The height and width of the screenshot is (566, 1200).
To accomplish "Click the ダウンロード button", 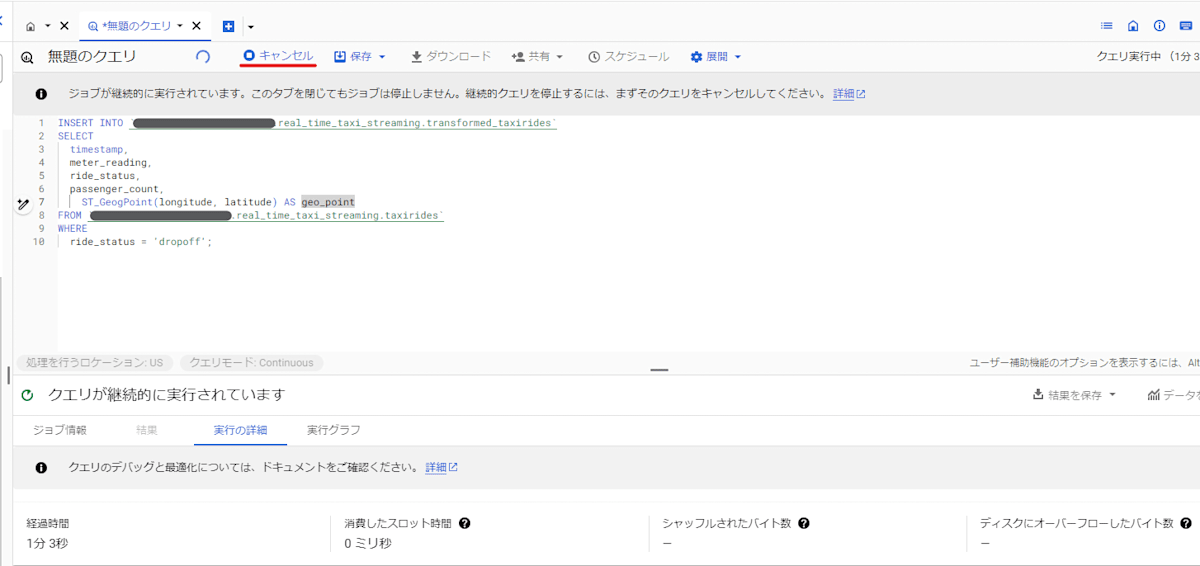I will coord(451,57).
